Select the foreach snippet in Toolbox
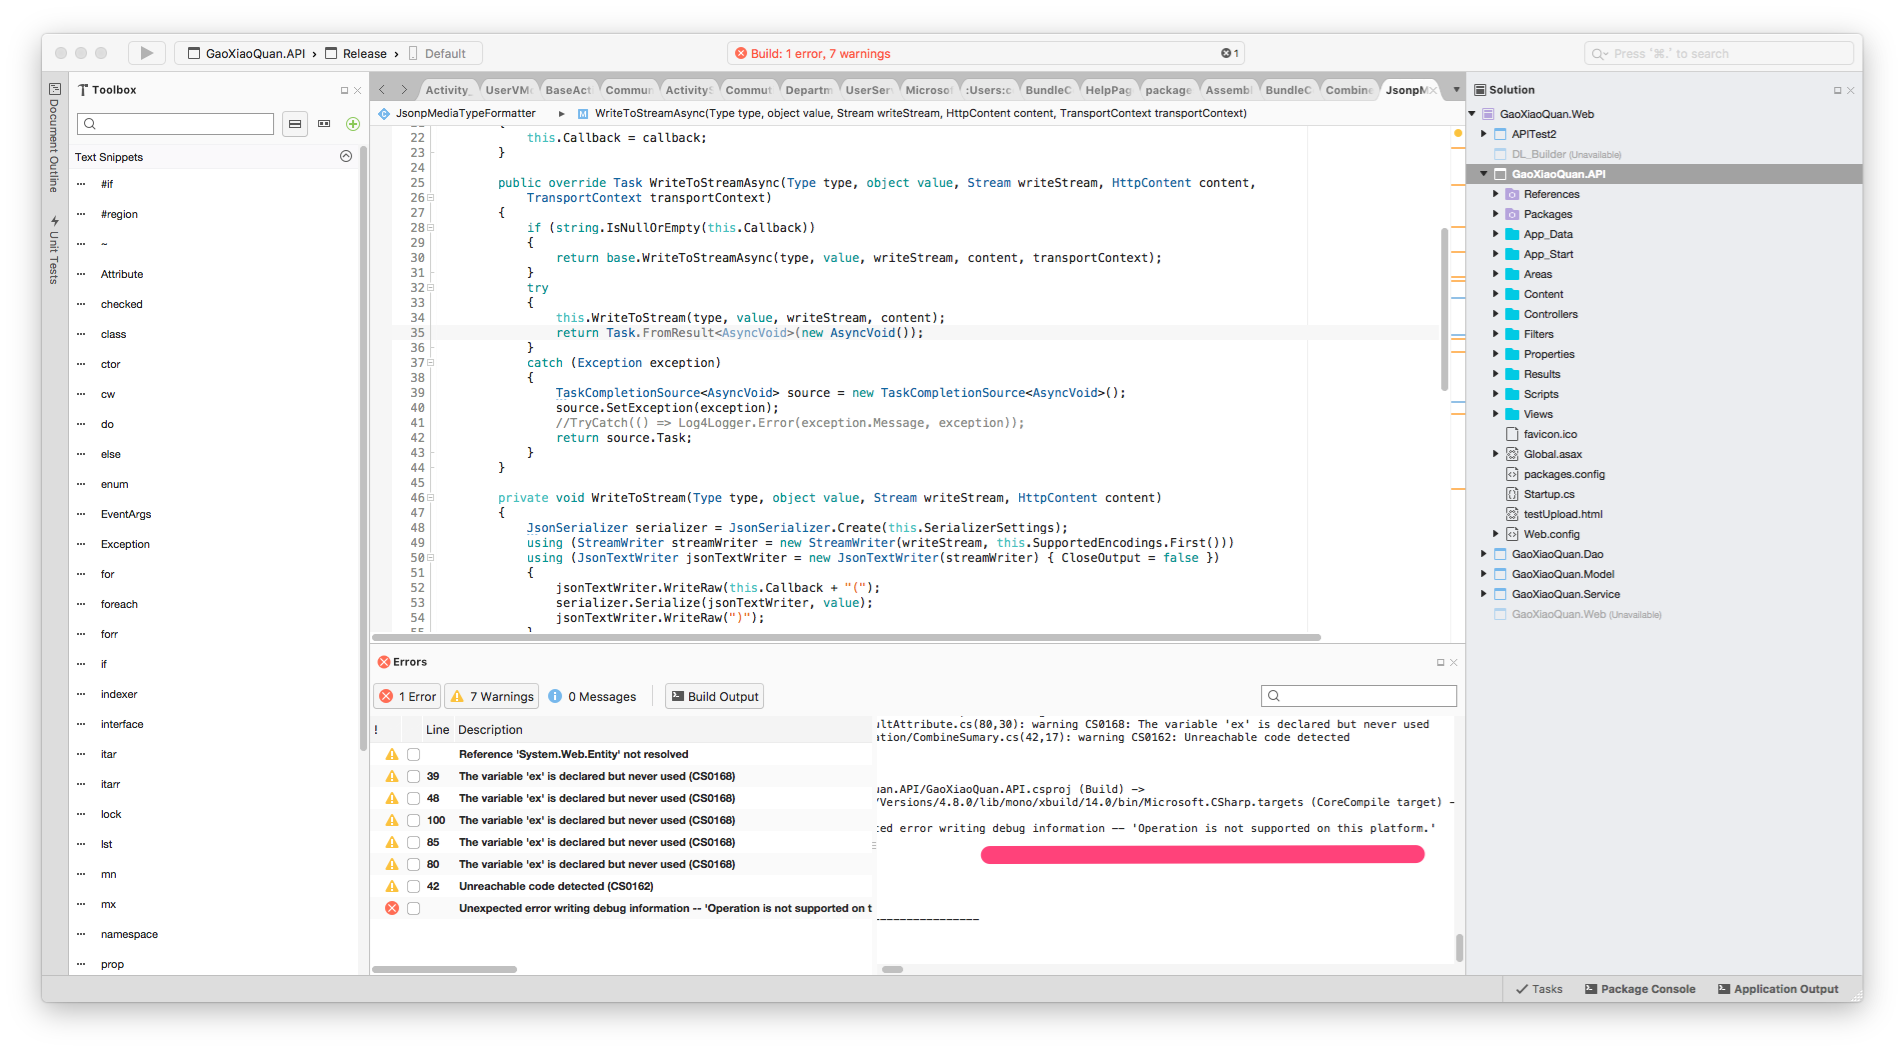The image size is (1904, 1052). pos(119,604)
